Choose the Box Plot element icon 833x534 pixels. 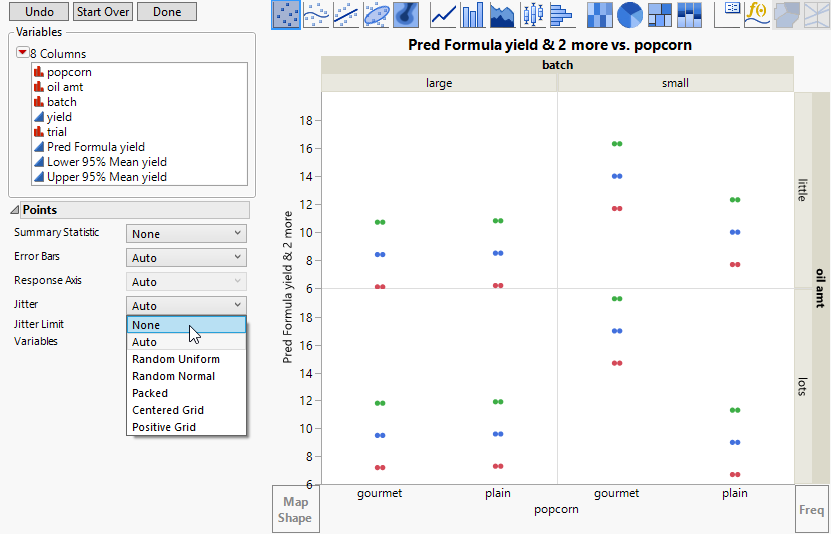coord(532,14)
